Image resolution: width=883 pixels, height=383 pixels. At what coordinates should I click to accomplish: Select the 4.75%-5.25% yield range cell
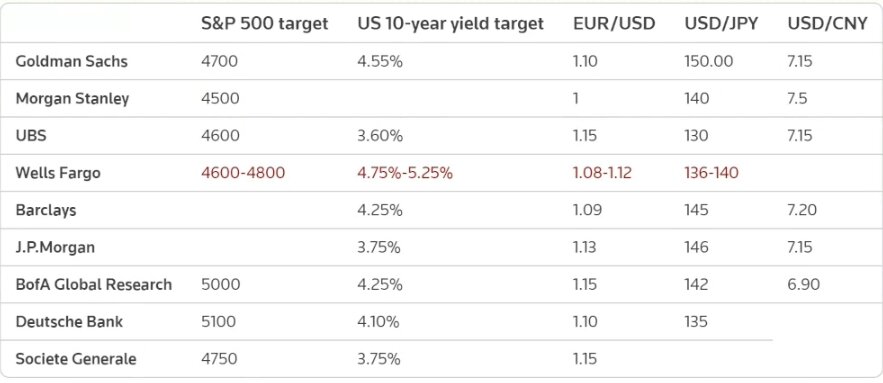pos(405,173)
